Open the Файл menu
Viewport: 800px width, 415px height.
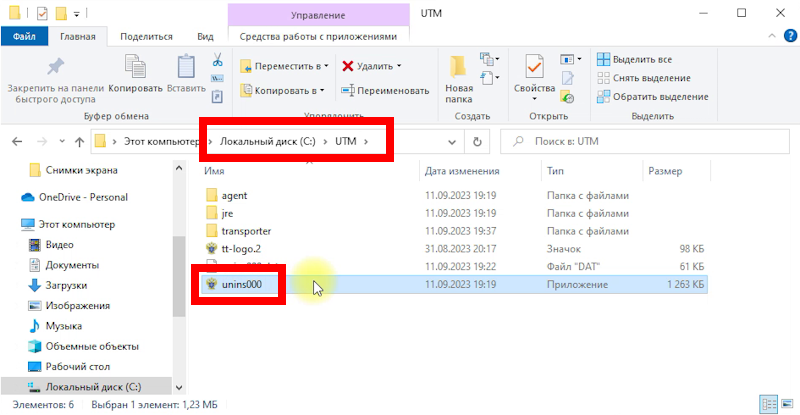(x=24, y=36)
